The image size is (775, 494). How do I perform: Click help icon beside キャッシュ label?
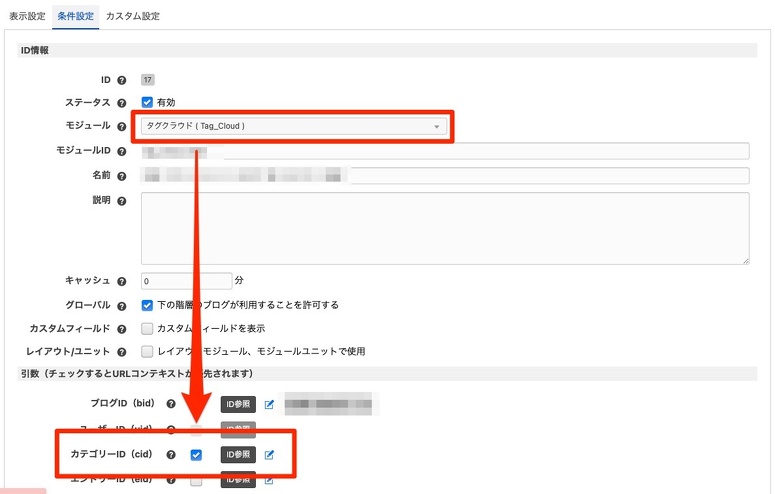tap(122, 282)
